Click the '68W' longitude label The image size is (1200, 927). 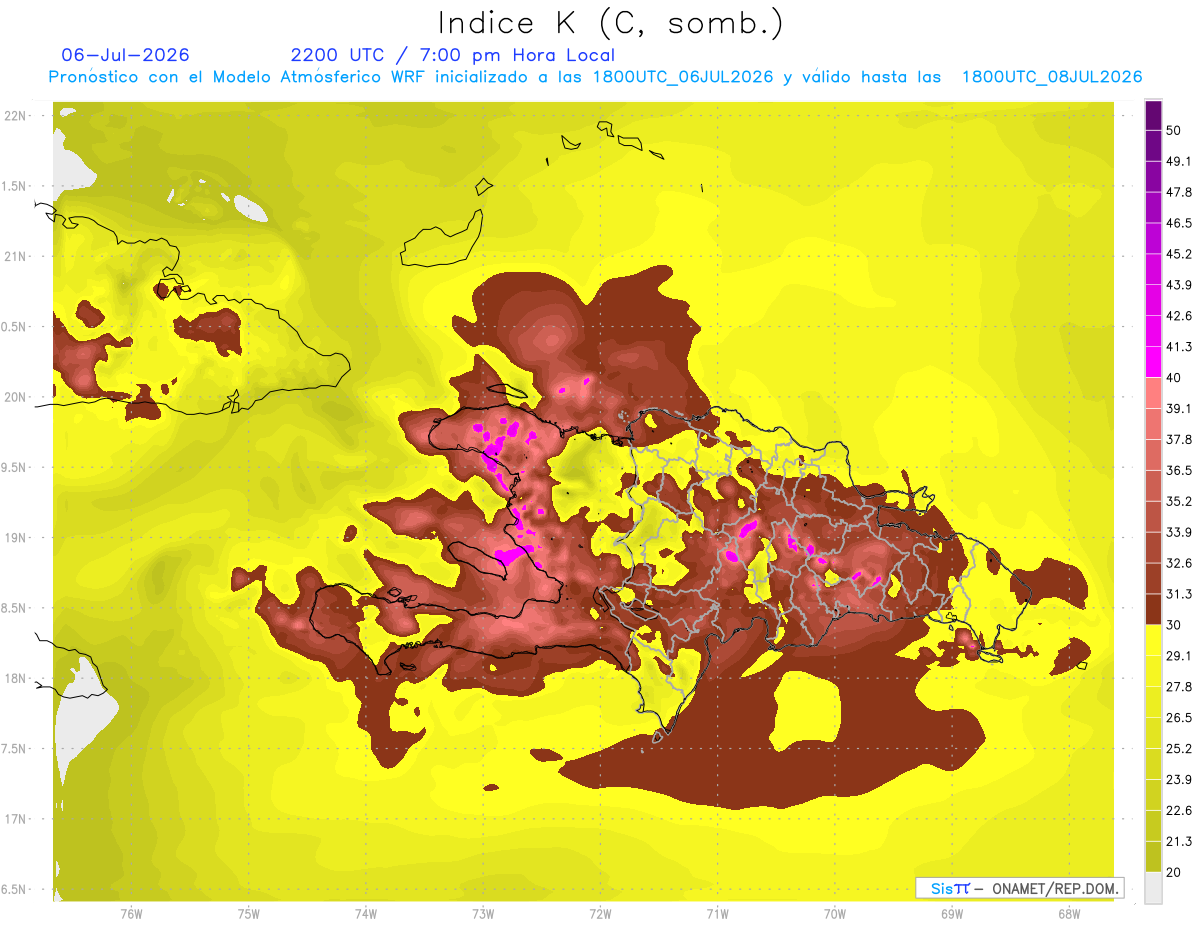pyautogui.click(x=1068, y=914)
